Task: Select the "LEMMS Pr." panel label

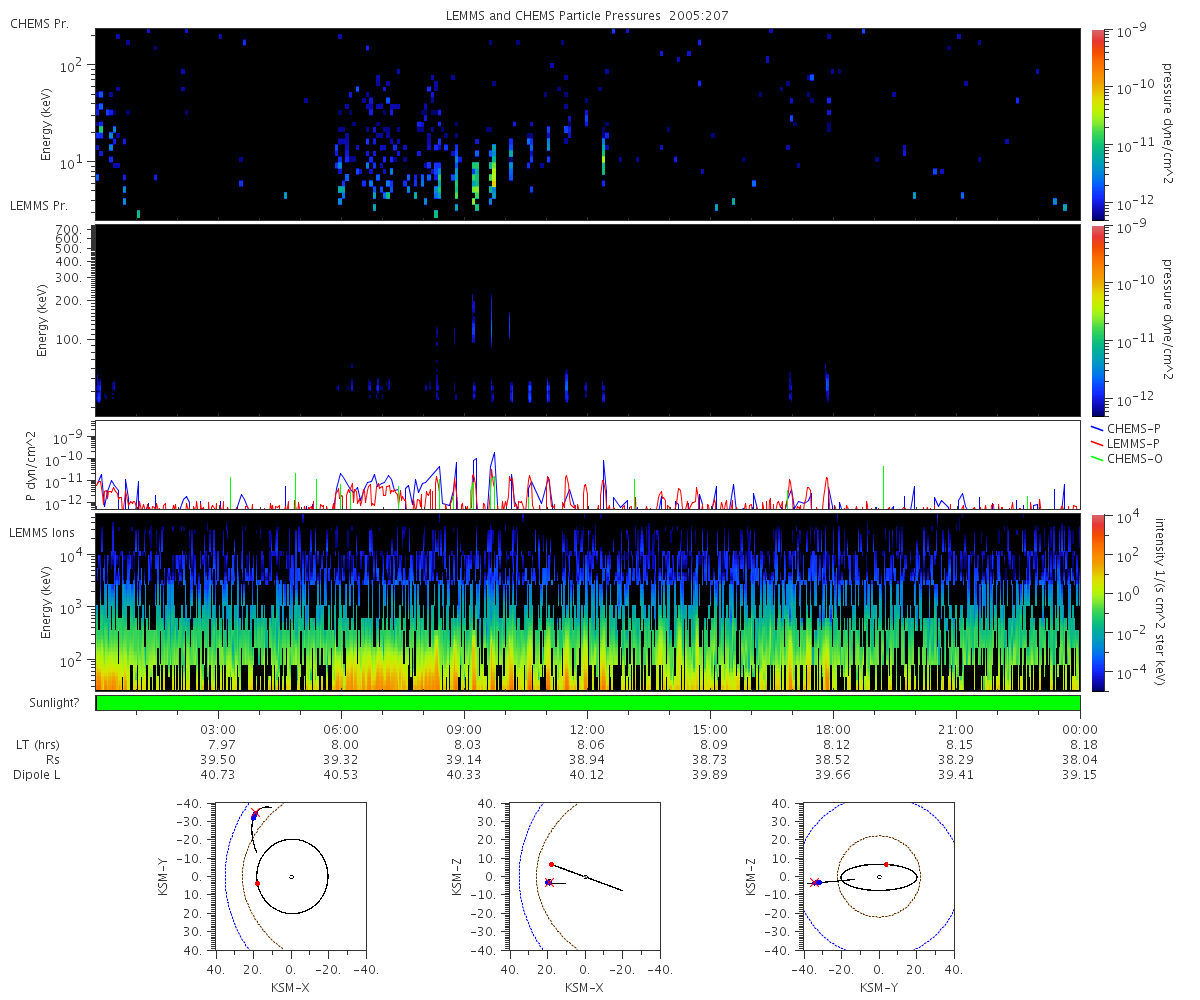Action: [x=39, y=205]
